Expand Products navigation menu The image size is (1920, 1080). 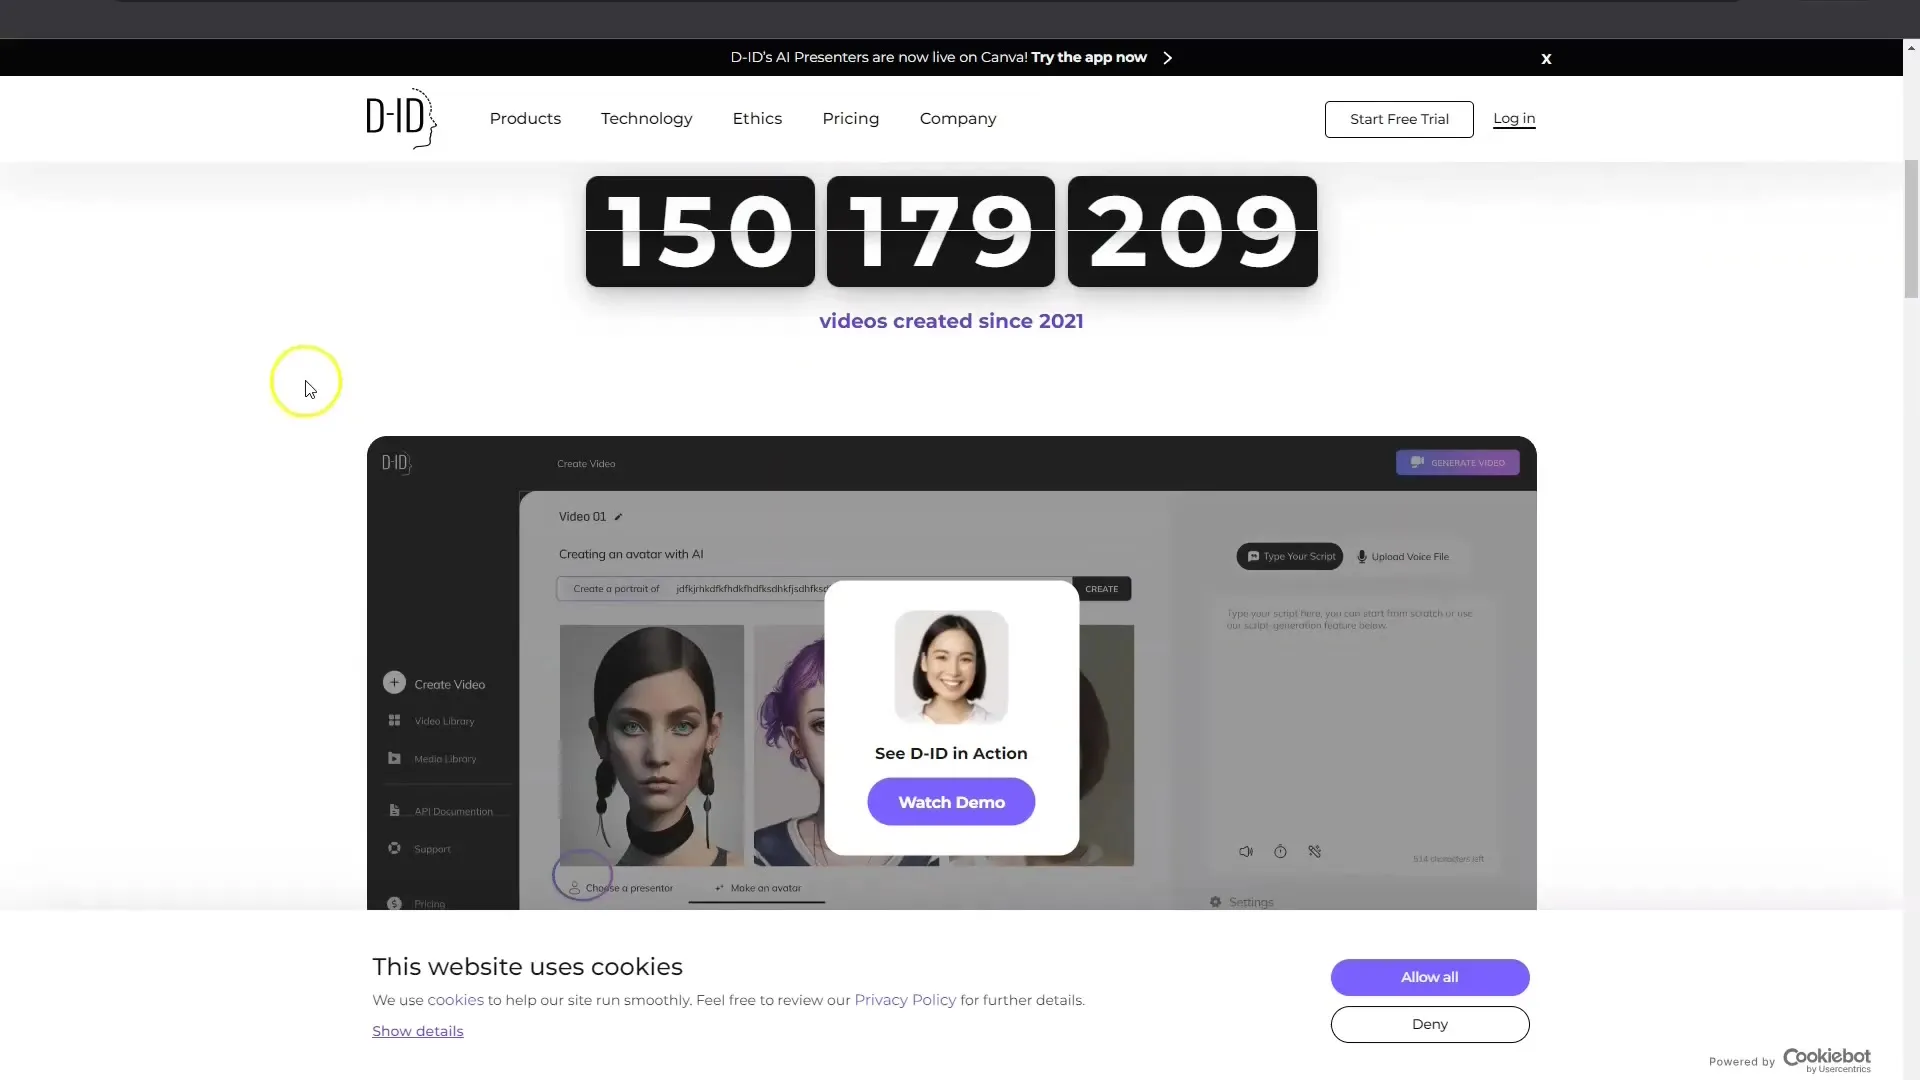coord(525,119)
